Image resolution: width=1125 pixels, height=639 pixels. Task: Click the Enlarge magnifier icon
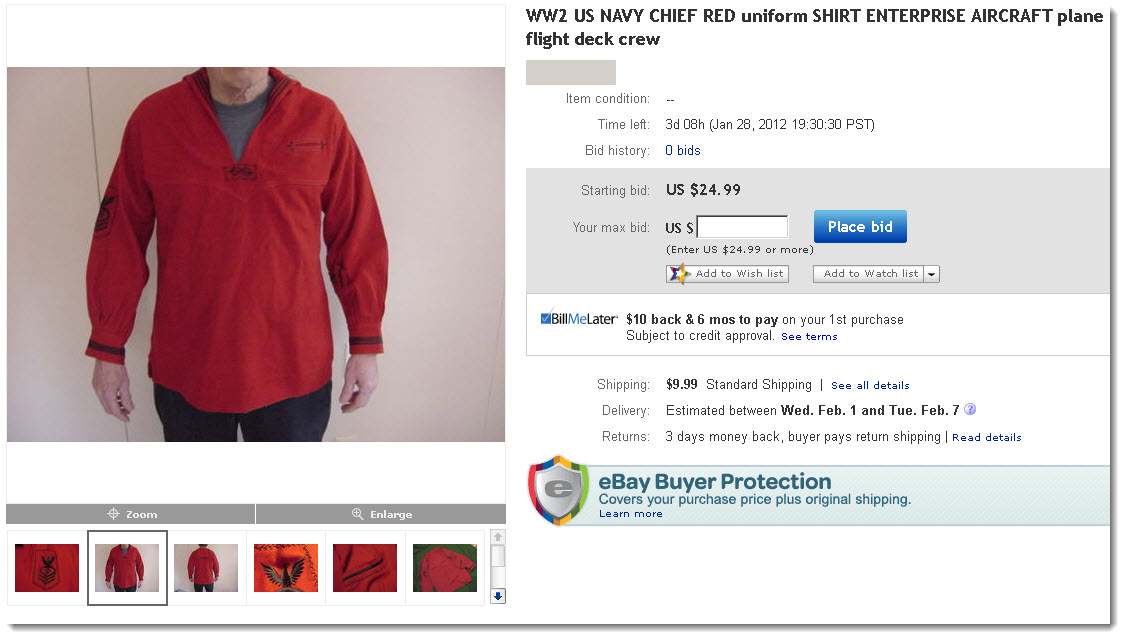click(x=357, y=514)
